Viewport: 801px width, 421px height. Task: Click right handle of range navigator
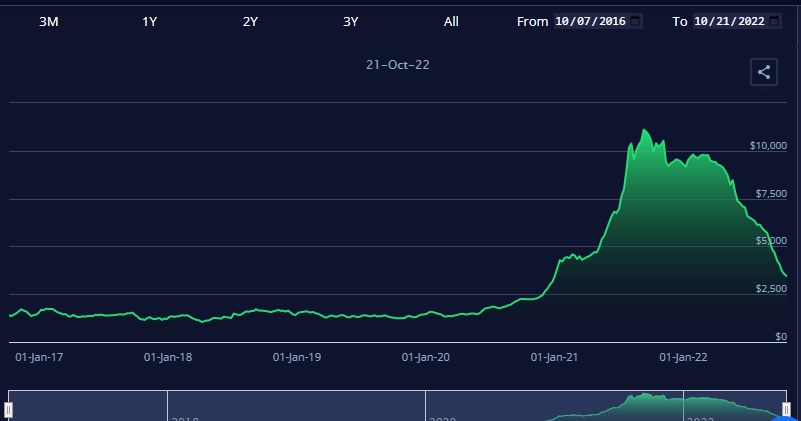coord(786,409)
